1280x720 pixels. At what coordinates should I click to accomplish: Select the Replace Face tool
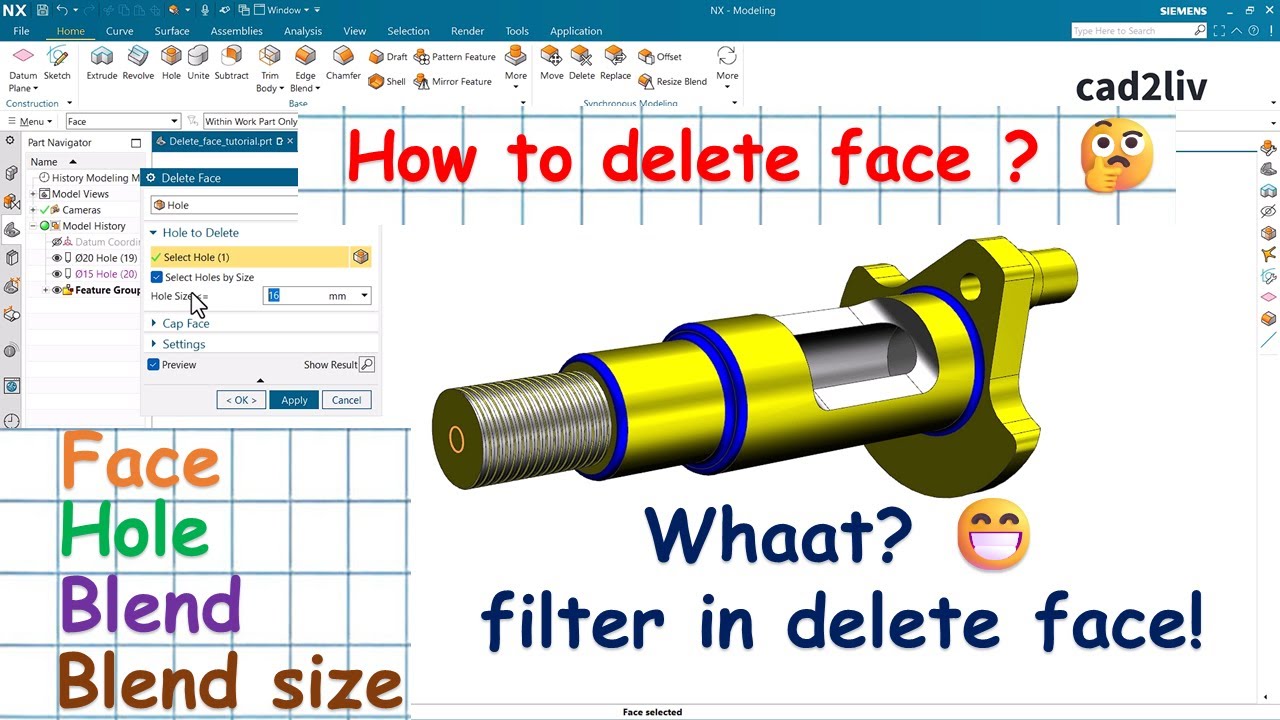(615, 62)
